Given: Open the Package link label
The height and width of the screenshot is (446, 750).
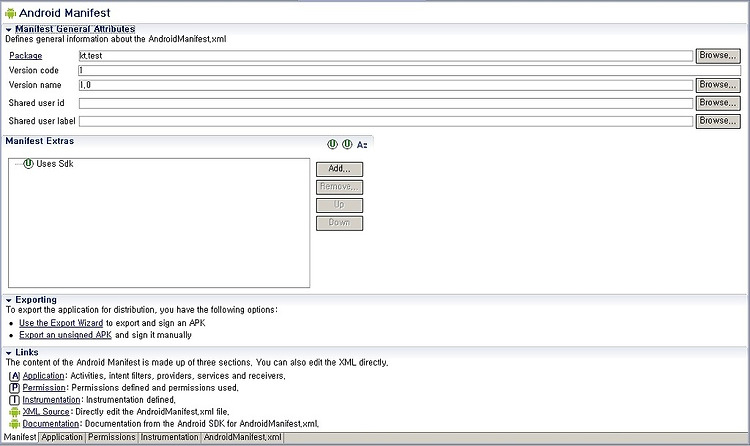Looking at the screenshot, I should [x=26, y=56].
